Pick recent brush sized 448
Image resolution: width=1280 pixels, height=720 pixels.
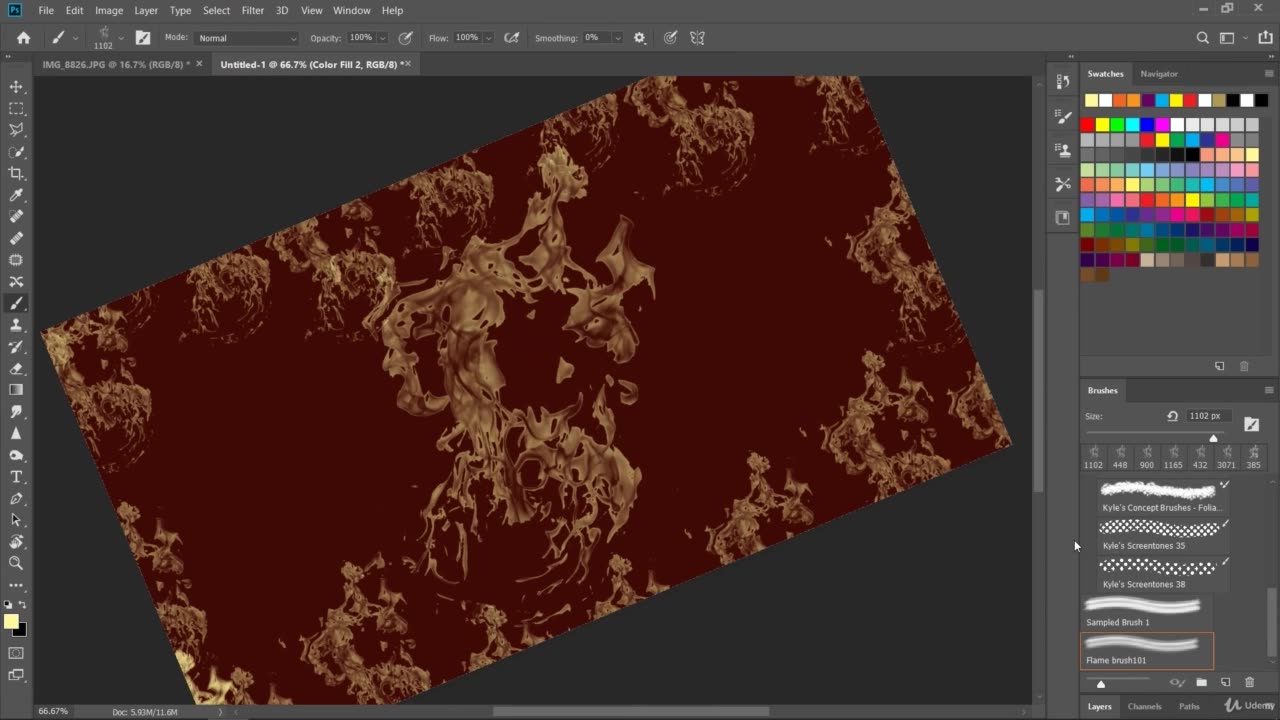tap(1120, 457)
